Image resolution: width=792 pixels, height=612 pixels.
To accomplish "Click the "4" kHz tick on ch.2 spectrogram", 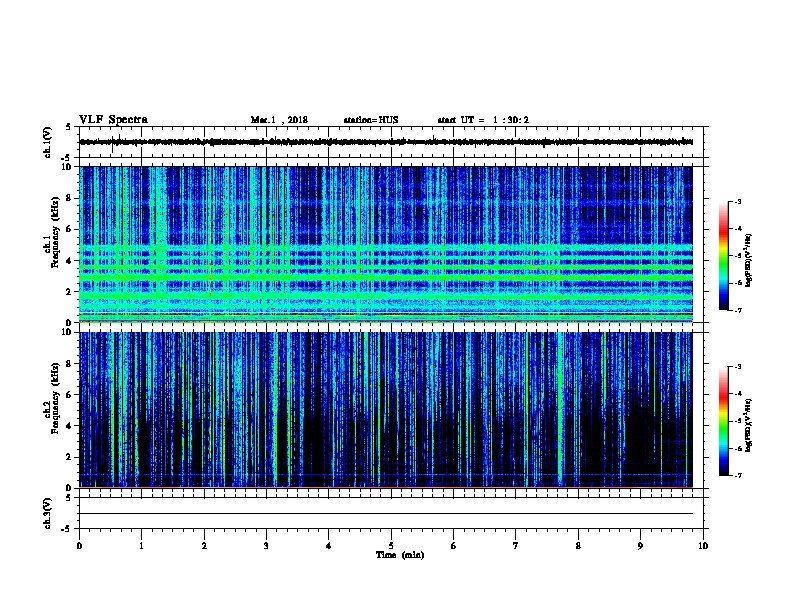I will pos(70,426).
